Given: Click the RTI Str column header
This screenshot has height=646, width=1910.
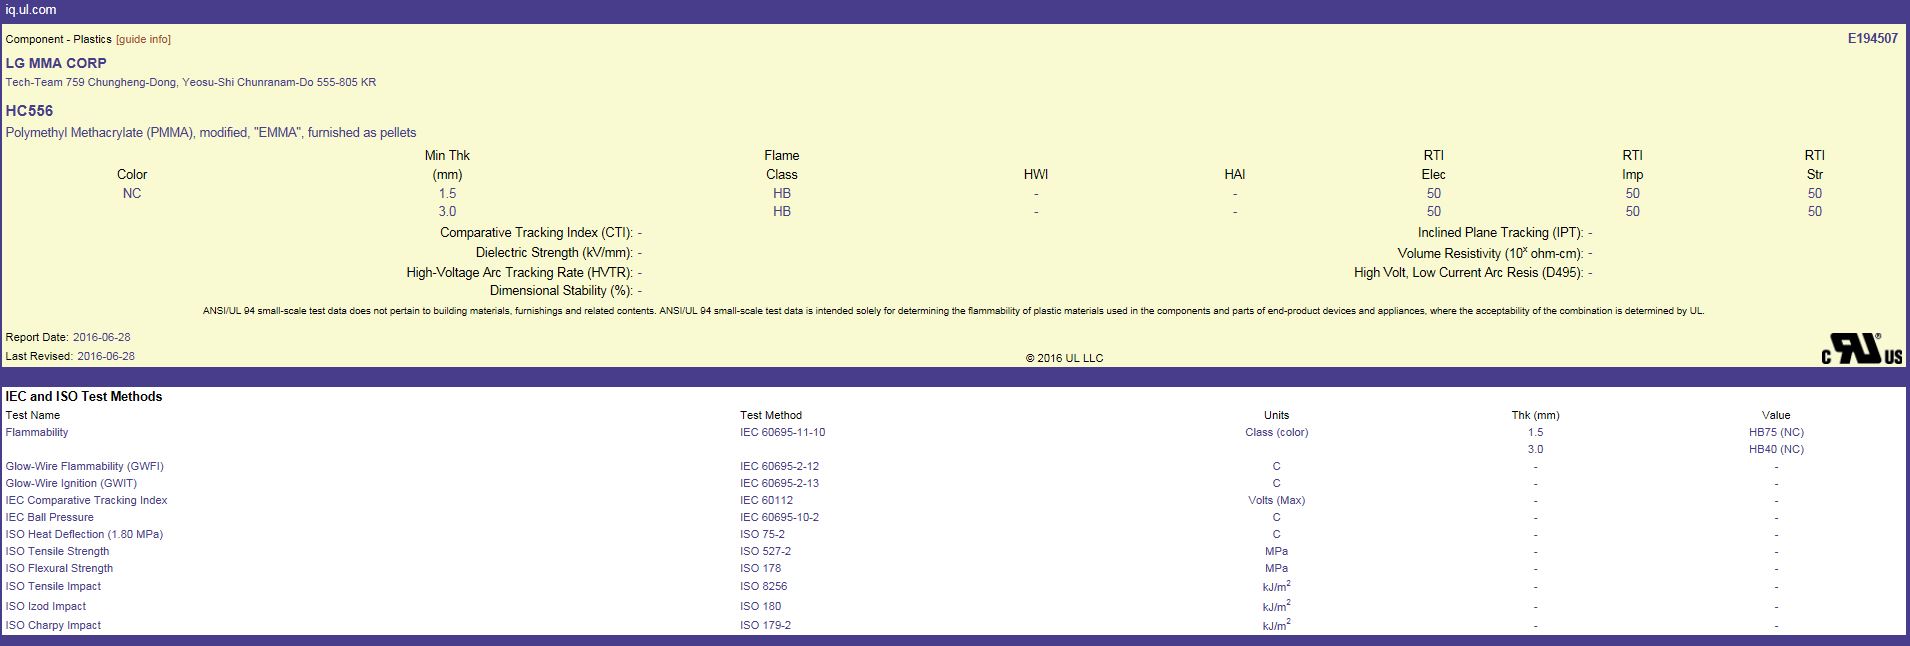Looking at the screenshot, I should [x=1815, y=165].
